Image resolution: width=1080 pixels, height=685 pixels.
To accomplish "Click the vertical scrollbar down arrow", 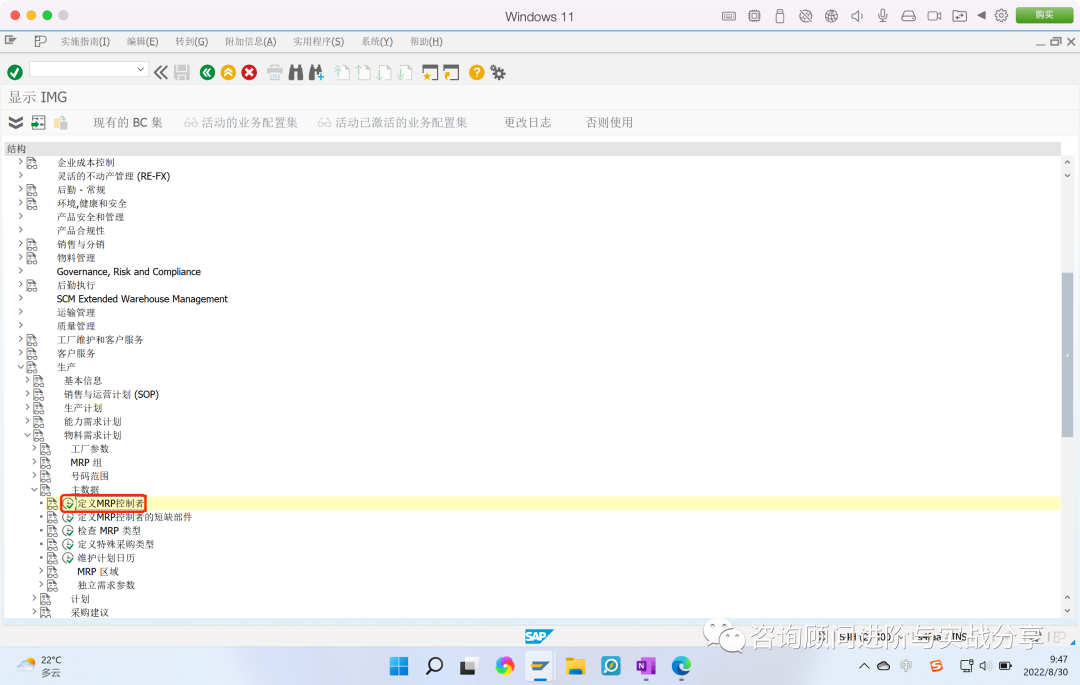I will 1068,609.
